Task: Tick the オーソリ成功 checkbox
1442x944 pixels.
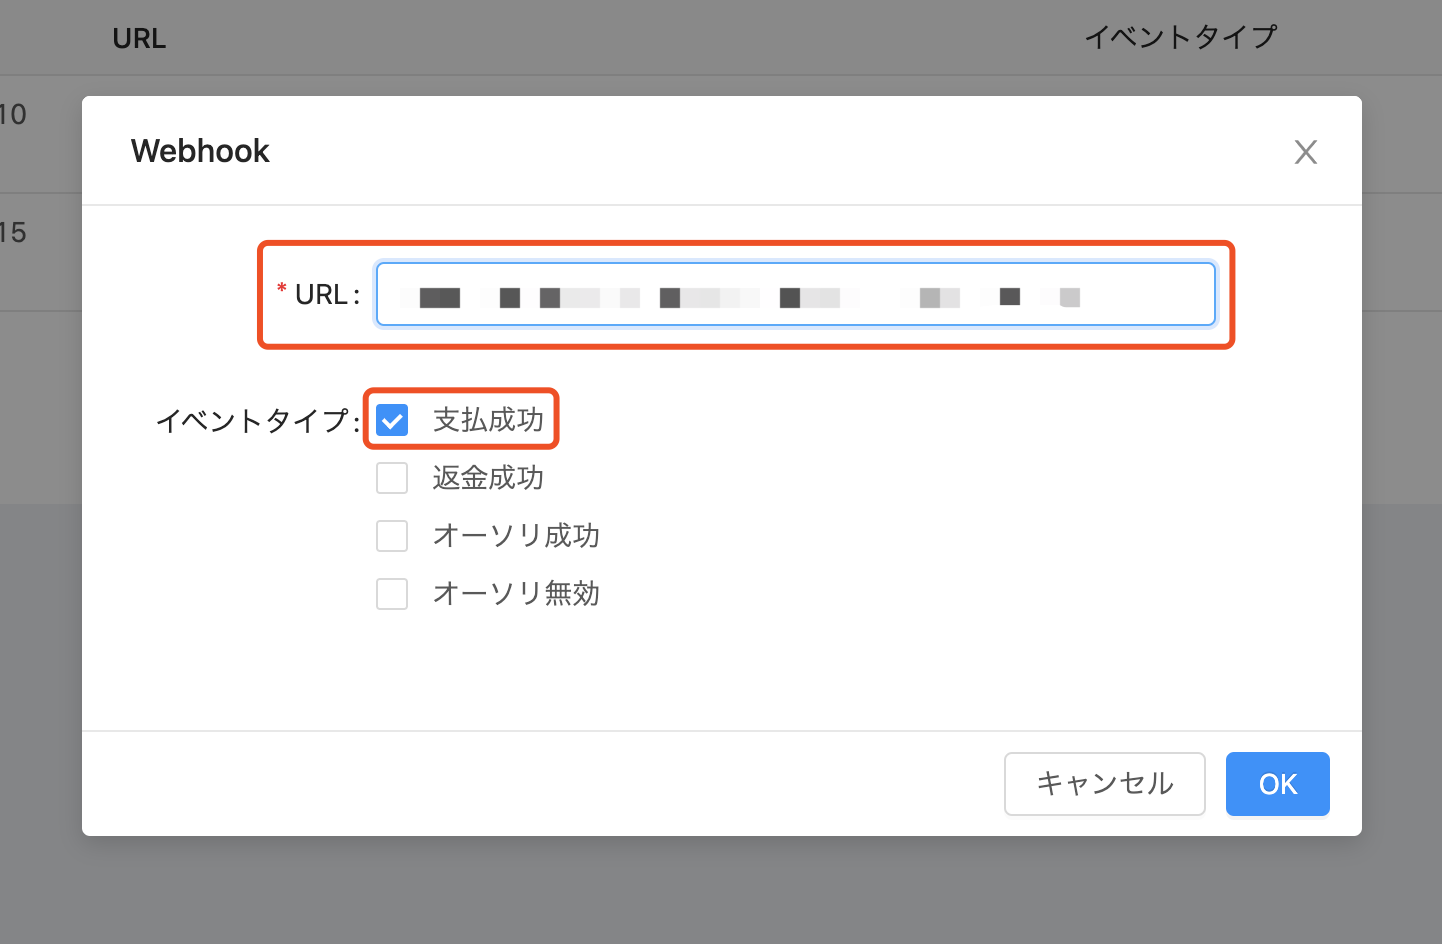Action: pos(392,536)
